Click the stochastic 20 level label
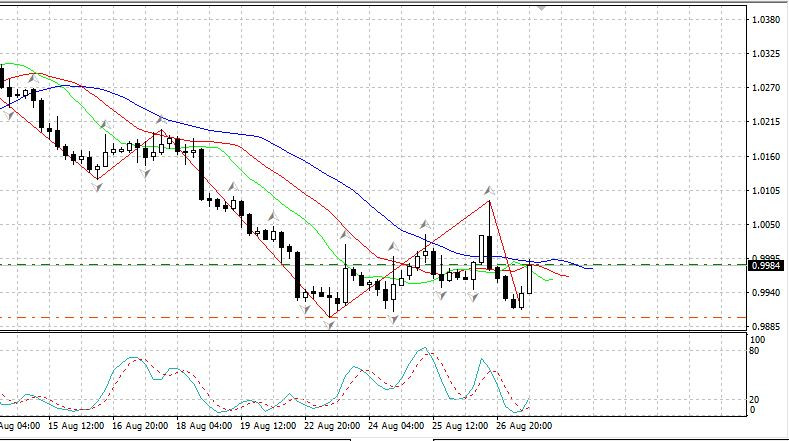 click(x=756, y=400)
